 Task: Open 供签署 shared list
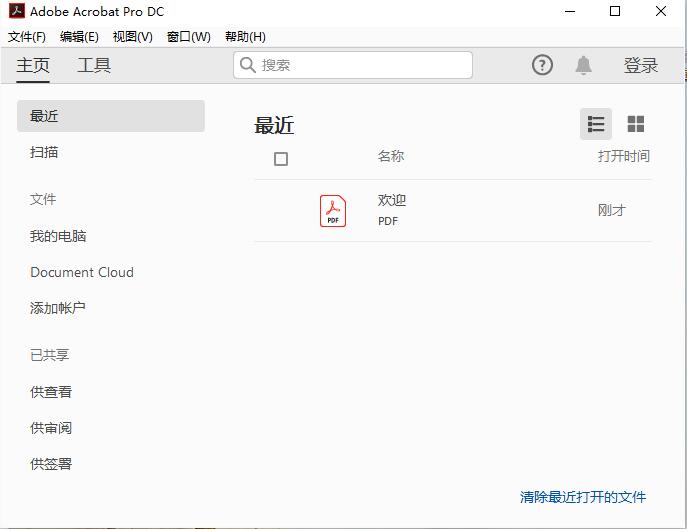[x=51, y=464]
